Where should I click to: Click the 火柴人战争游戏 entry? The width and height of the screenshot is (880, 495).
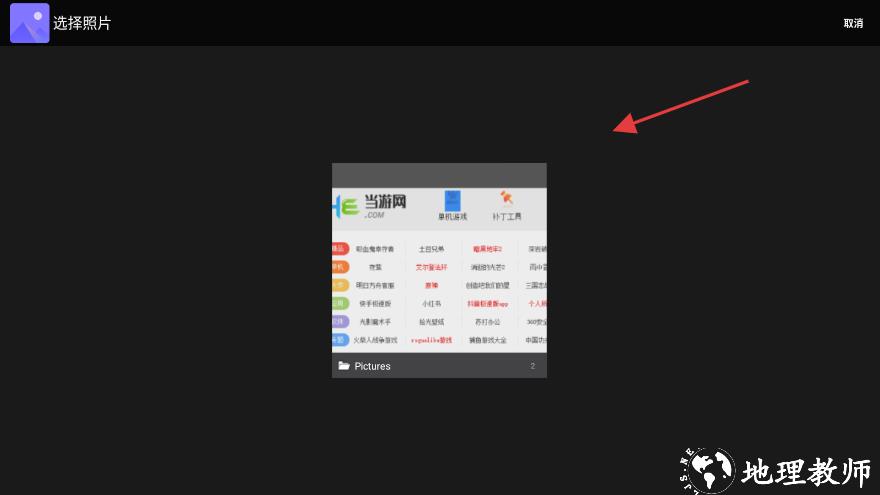374,340
